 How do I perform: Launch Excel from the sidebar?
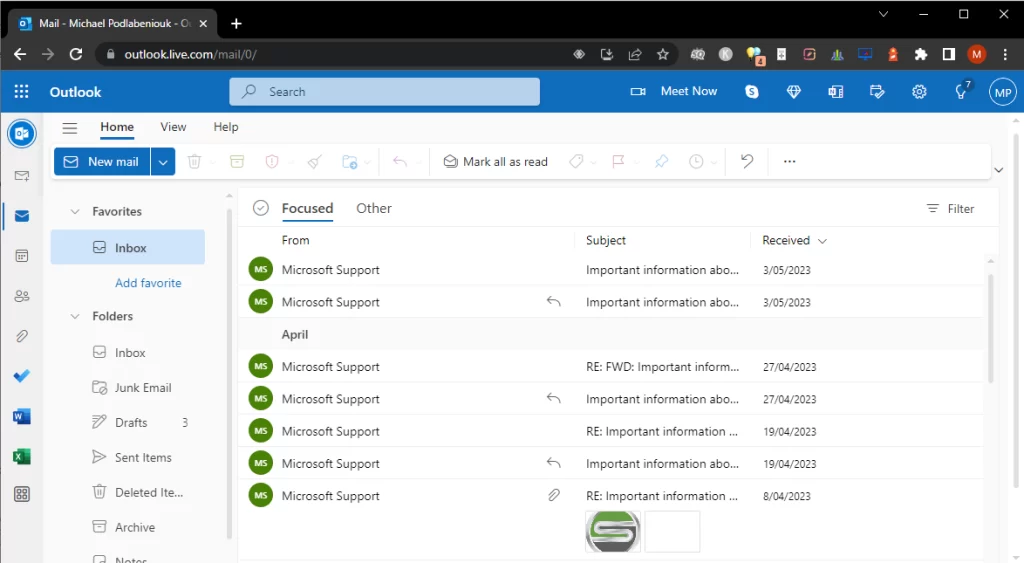coord(22,457)
